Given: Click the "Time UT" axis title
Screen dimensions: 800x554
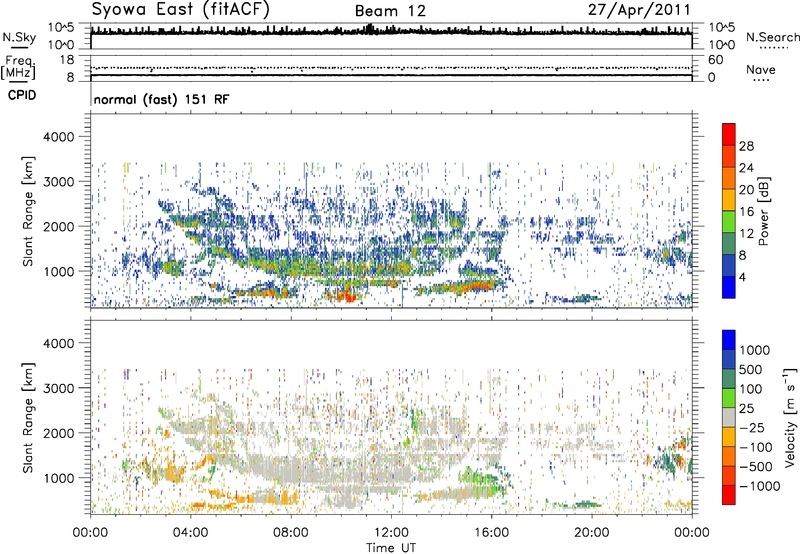Looking at the screenshot, I should point(391,548).
